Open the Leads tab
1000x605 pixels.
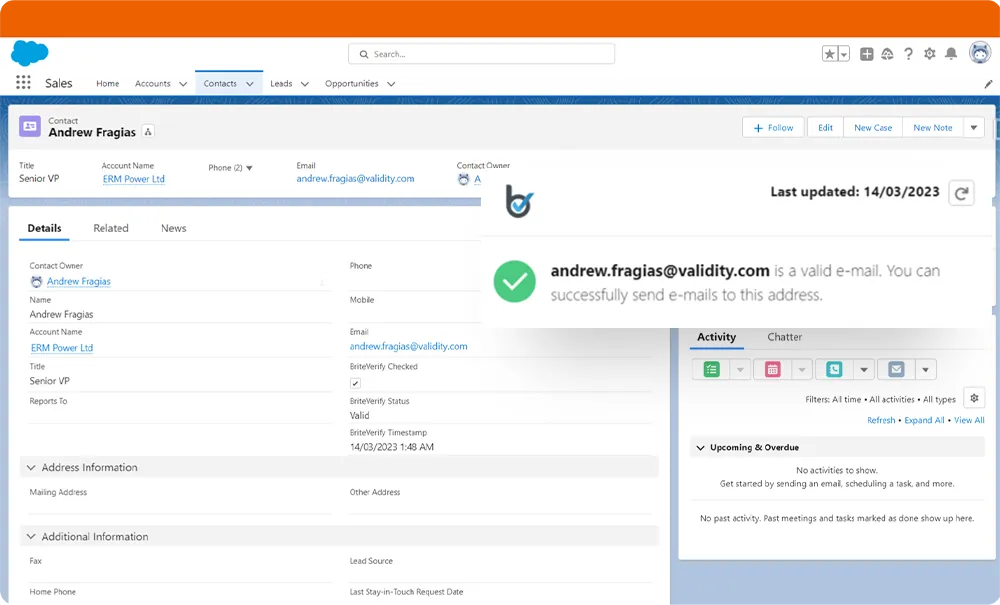point(281,84)
